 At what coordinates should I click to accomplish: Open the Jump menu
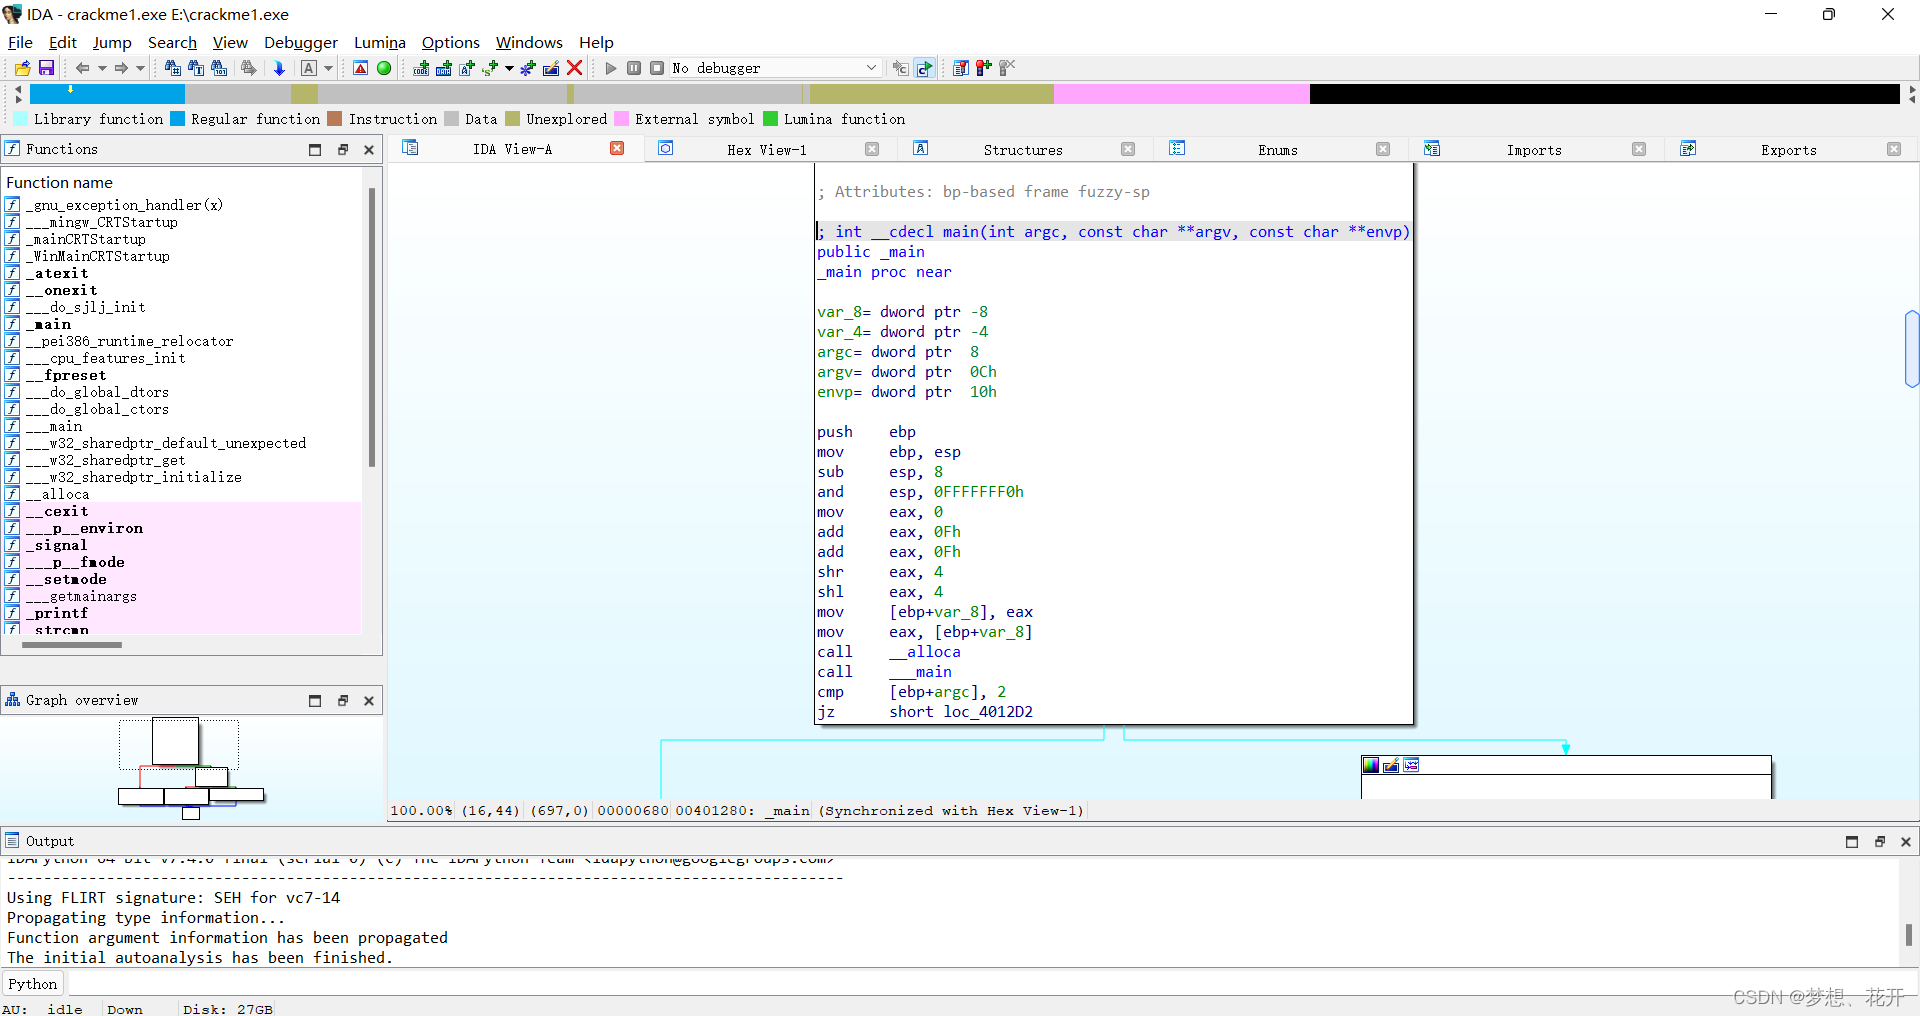coord(112,42)
